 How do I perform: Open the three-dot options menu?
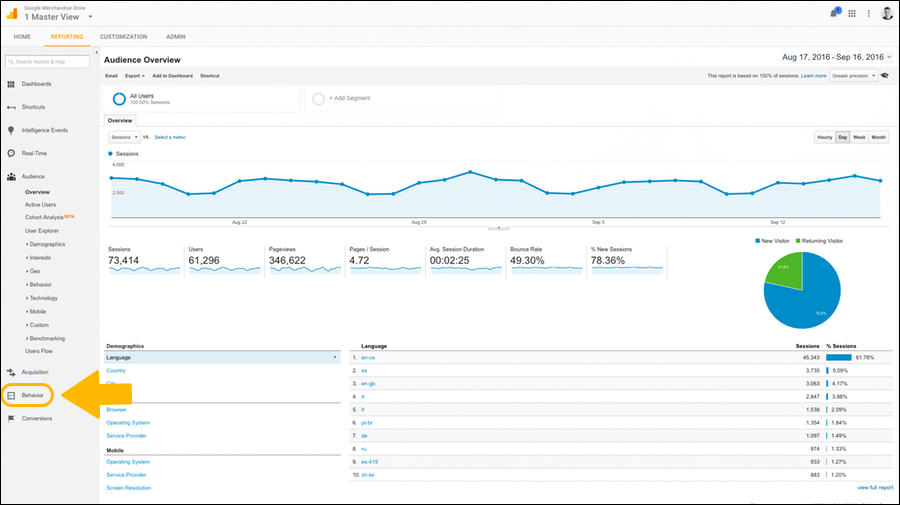(x=868, y=13)
